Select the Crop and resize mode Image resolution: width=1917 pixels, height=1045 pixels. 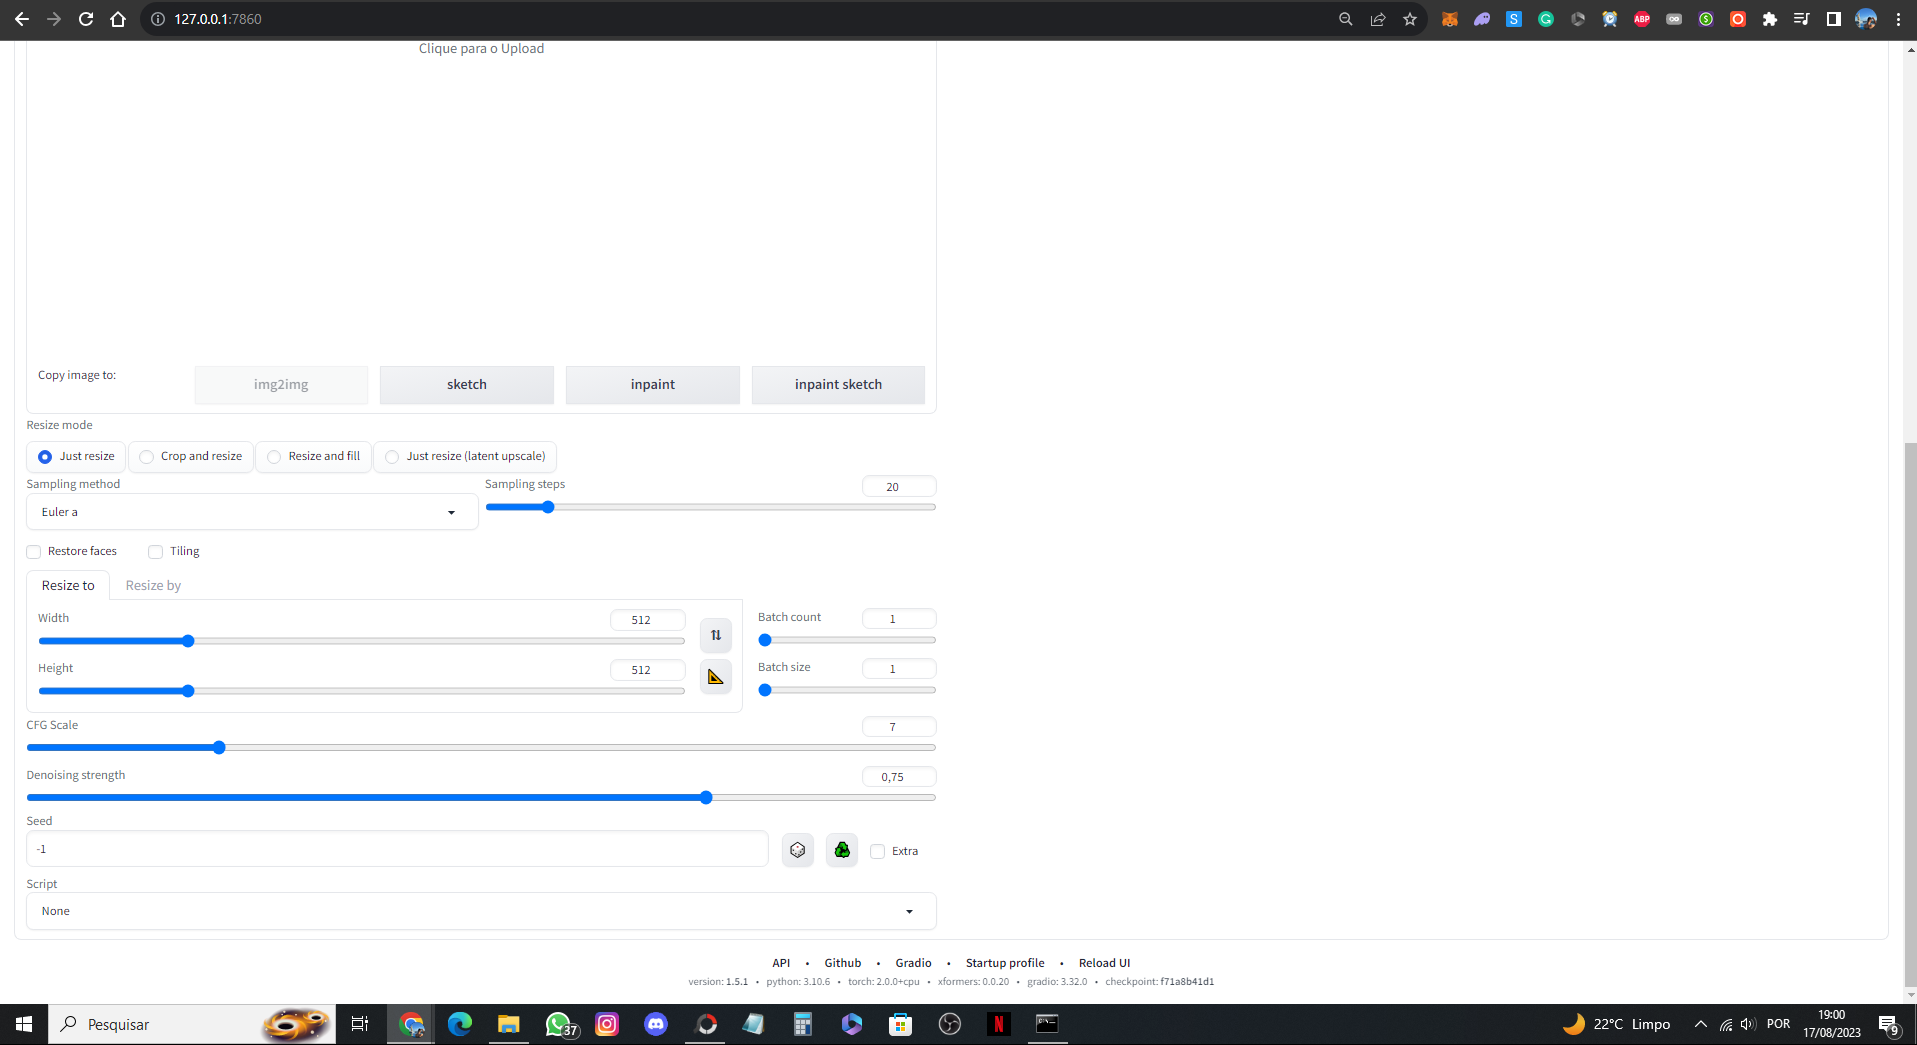[146, 457]
